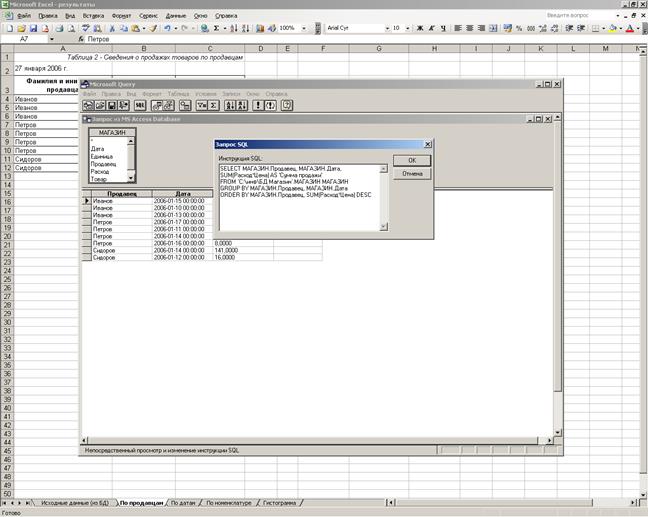Click Sort Ascending icon in Microsoft Query toolbar
Image resolution: width=648 pixels, height=517 pixels.
click(x=230, y=105)
